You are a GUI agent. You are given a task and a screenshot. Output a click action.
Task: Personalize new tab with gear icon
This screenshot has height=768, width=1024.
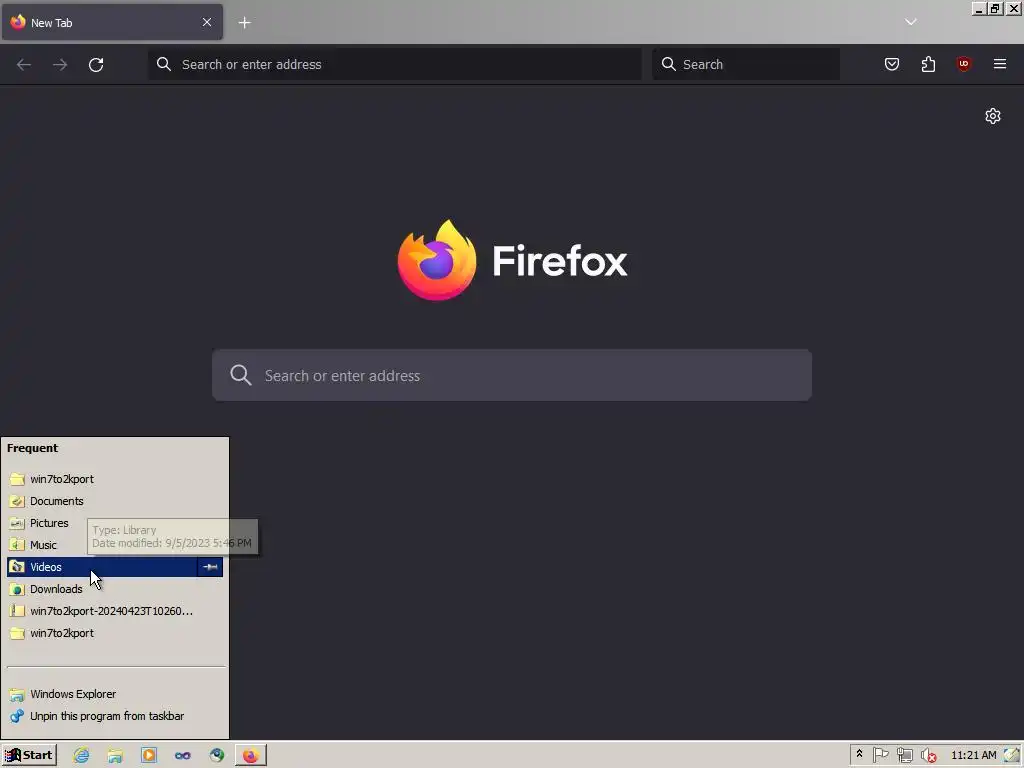993,116
